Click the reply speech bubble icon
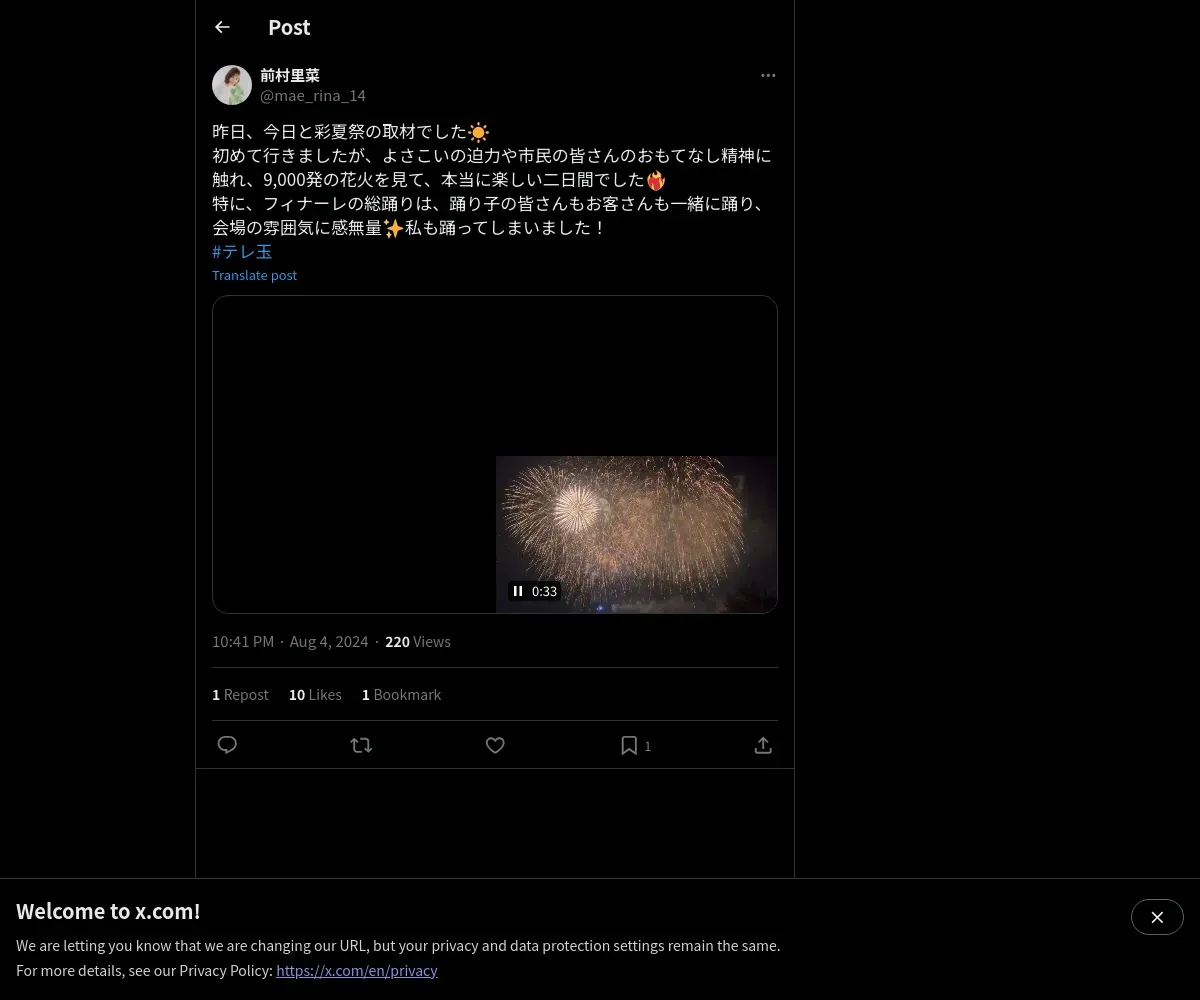1200x1000 pixels. [227, 745]
